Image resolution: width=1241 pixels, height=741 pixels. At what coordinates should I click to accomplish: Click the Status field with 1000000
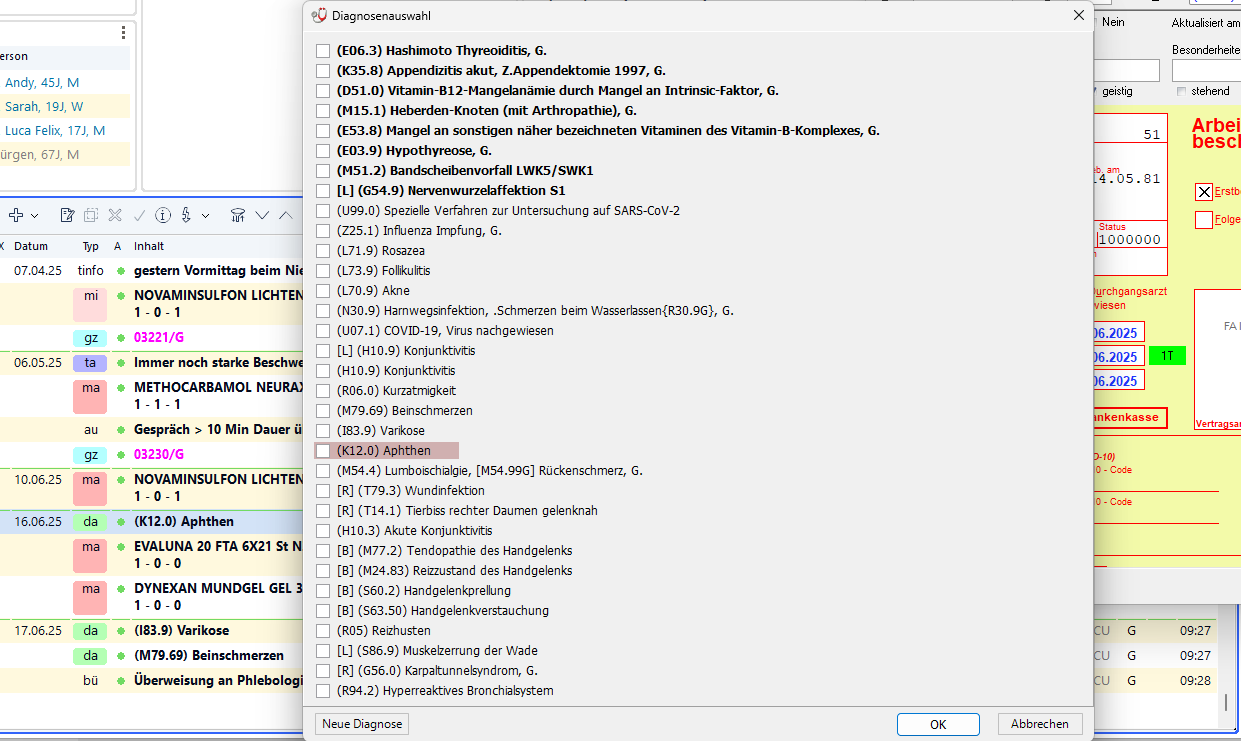tap(1130, 240)
